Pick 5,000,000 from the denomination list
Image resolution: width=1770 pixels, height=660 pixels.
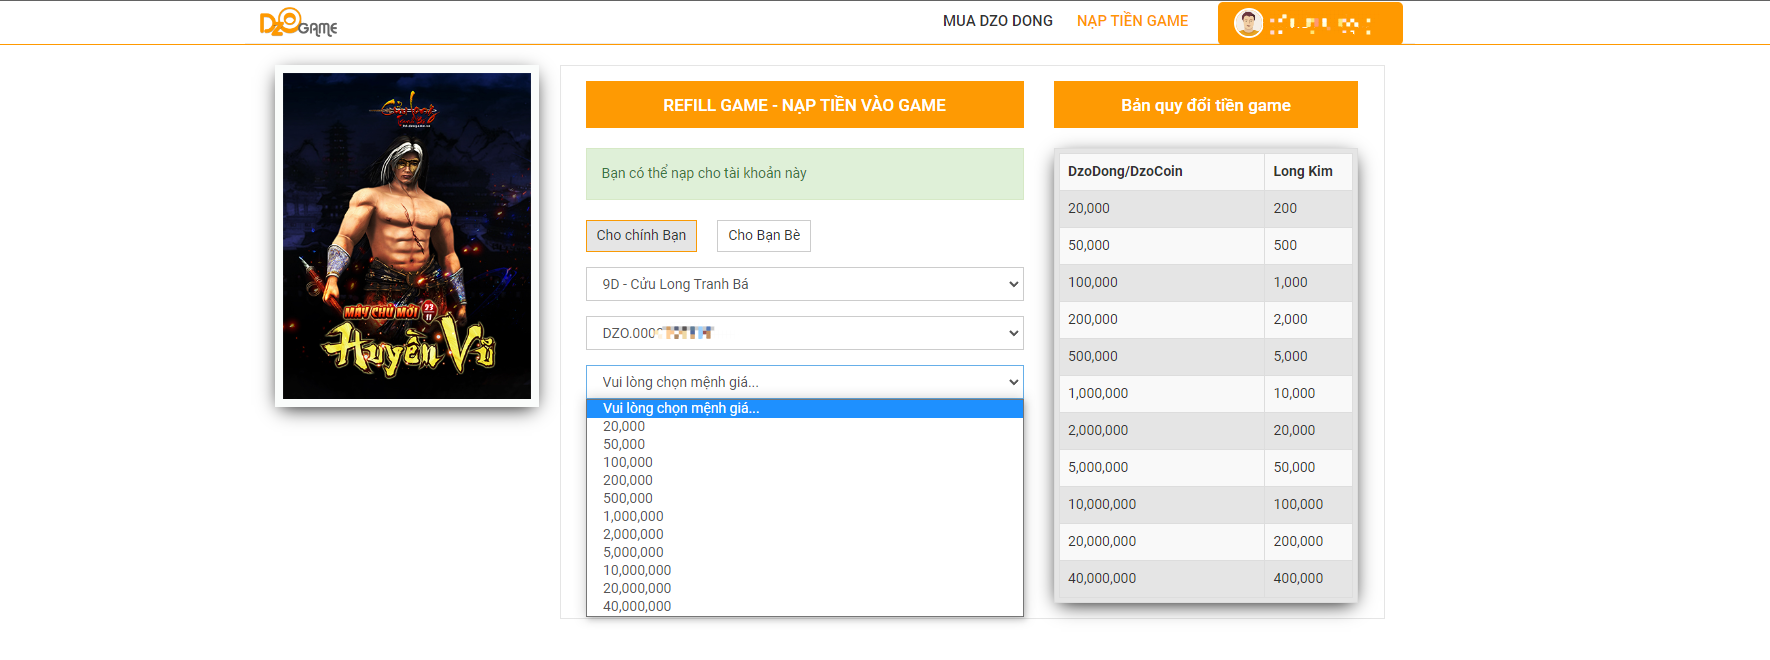click(805, 552)
